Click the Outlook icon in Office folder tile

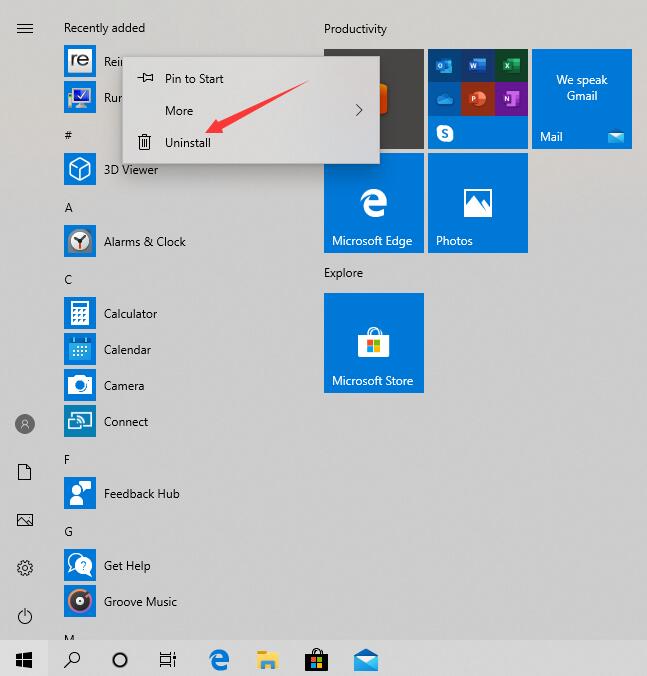[x=444, y=66]
